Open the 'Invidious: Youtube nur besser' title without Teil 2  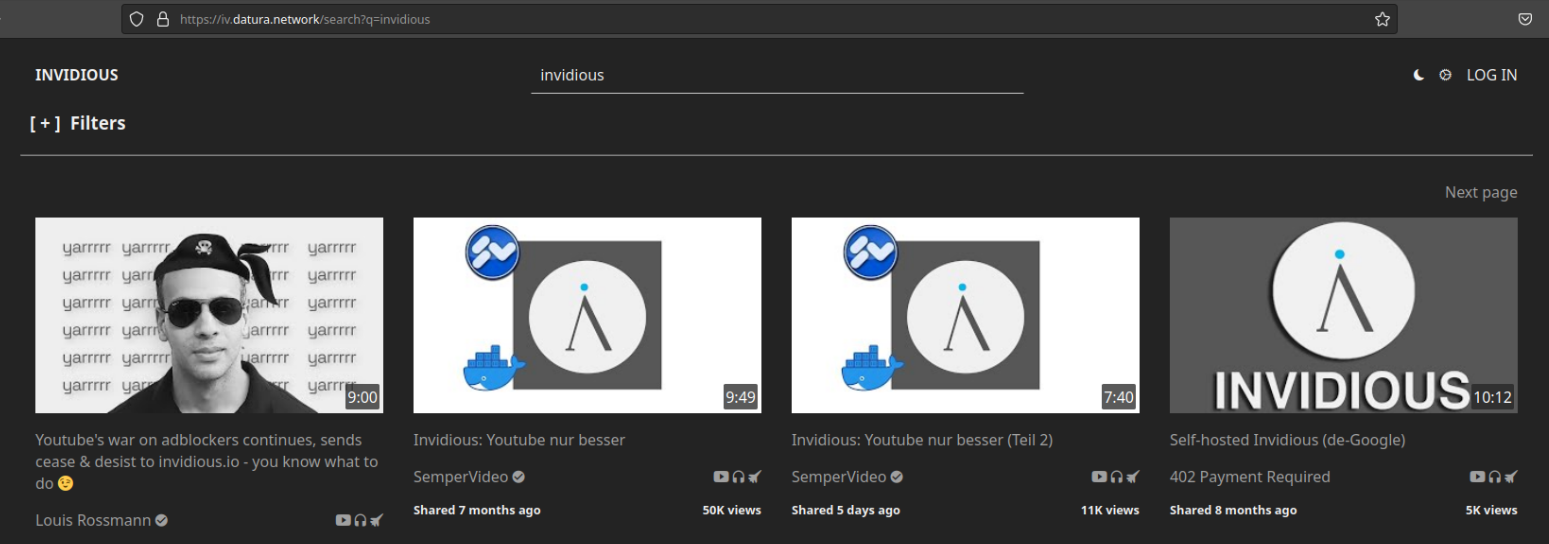click(x=519, y=440)
